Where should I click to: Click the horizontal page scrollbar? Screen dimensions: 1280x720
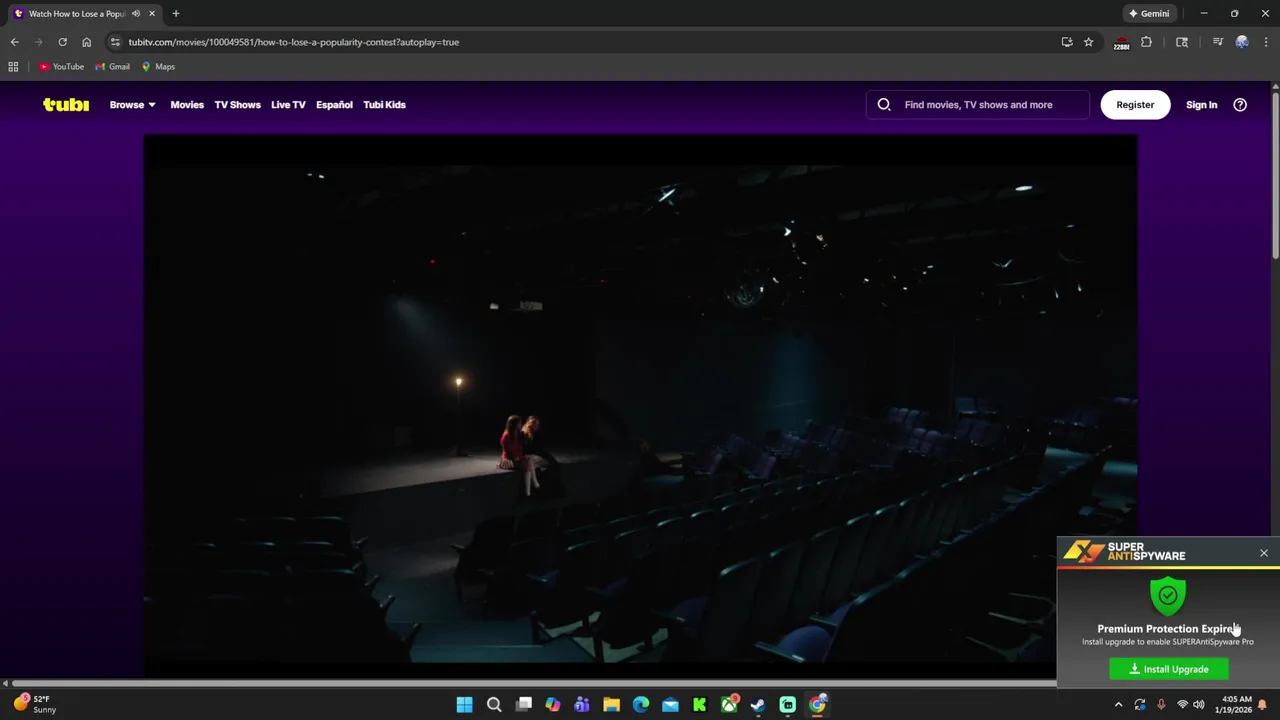(534, 684)
